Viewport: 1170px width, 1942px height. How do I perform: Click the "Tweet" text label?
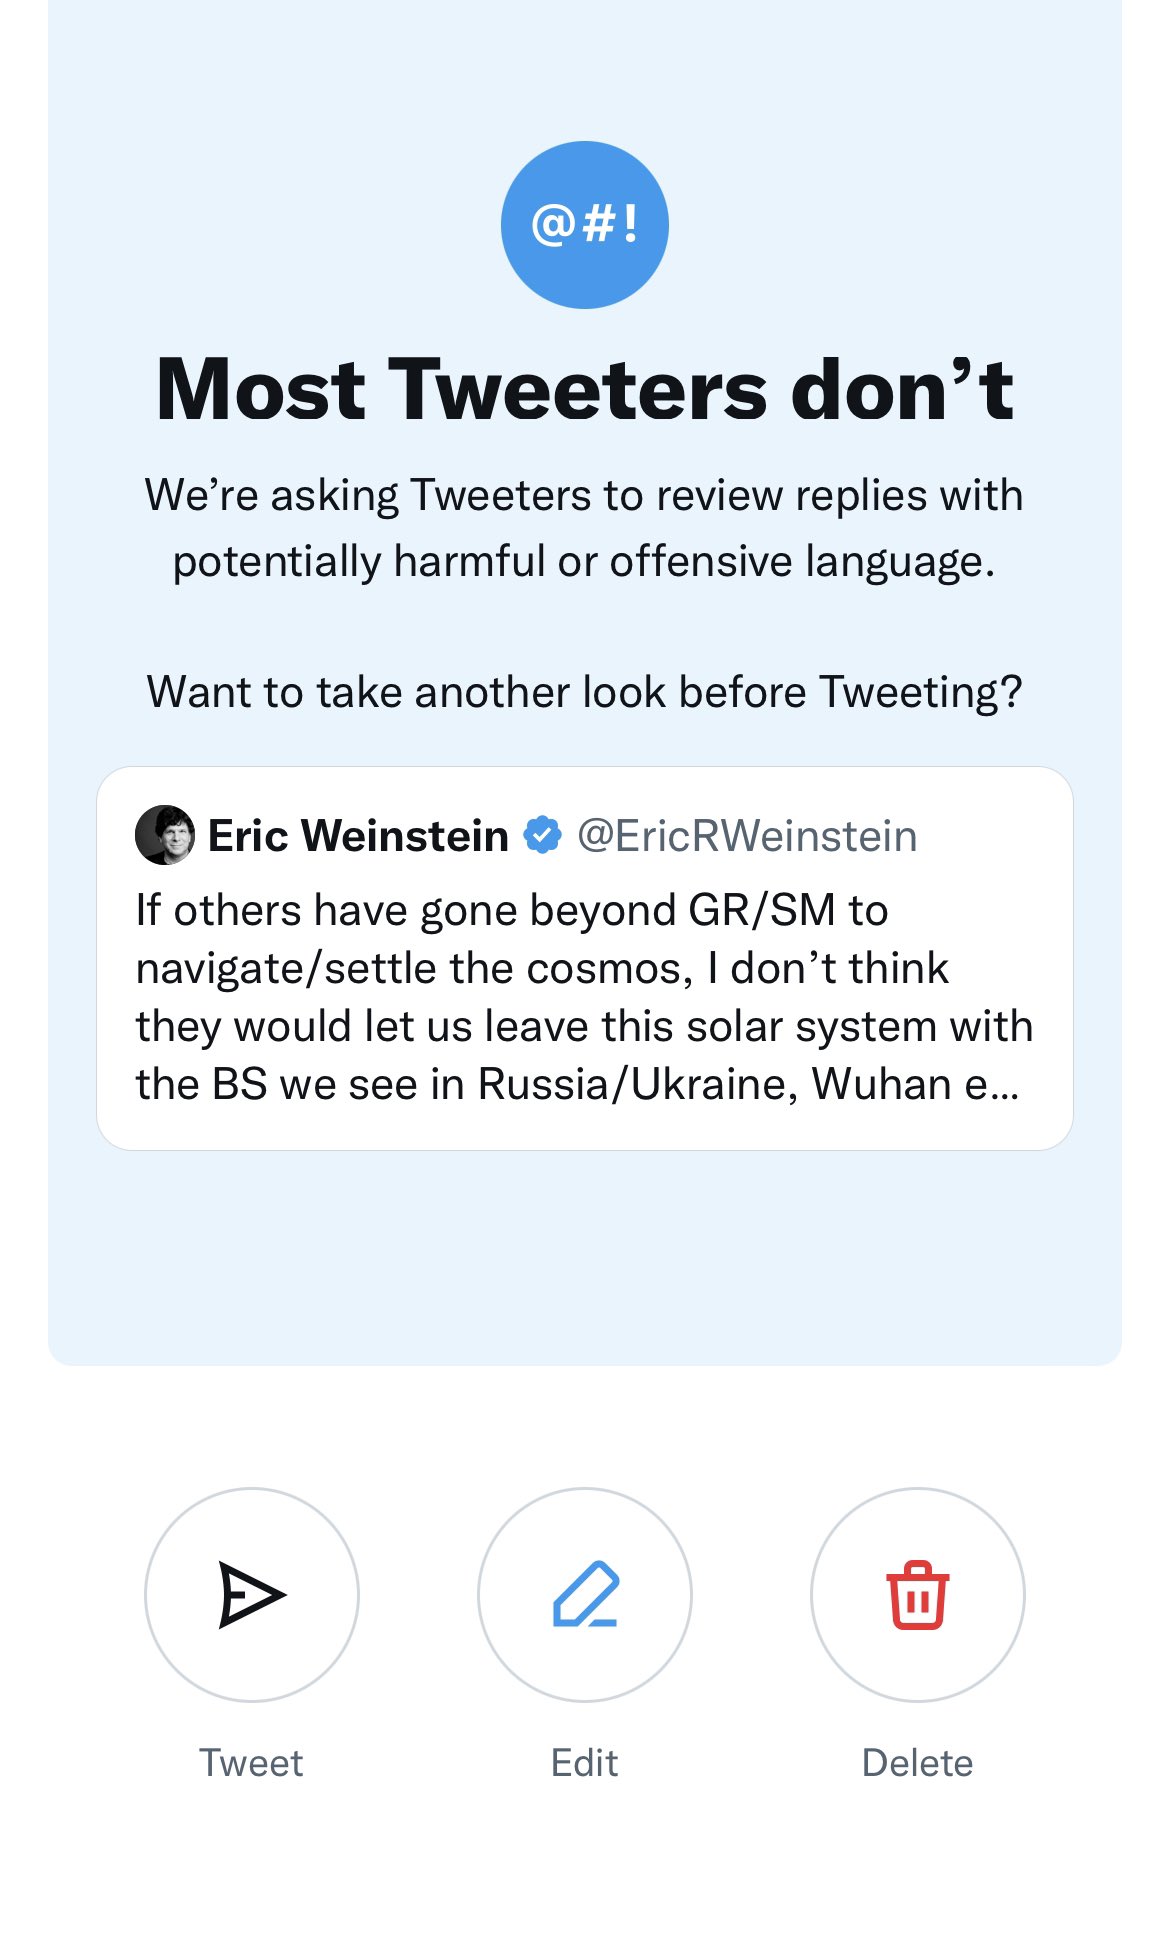click(x=251, y=1763)
